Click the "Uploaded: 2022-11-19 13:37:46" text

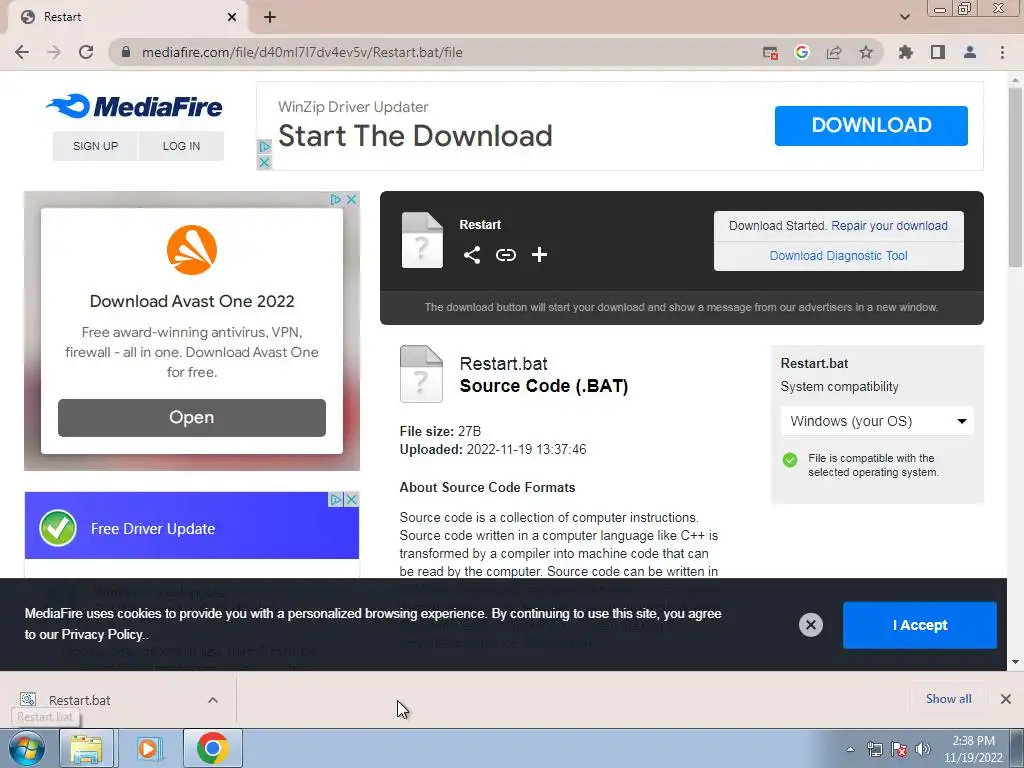click(x=493, y=449)
